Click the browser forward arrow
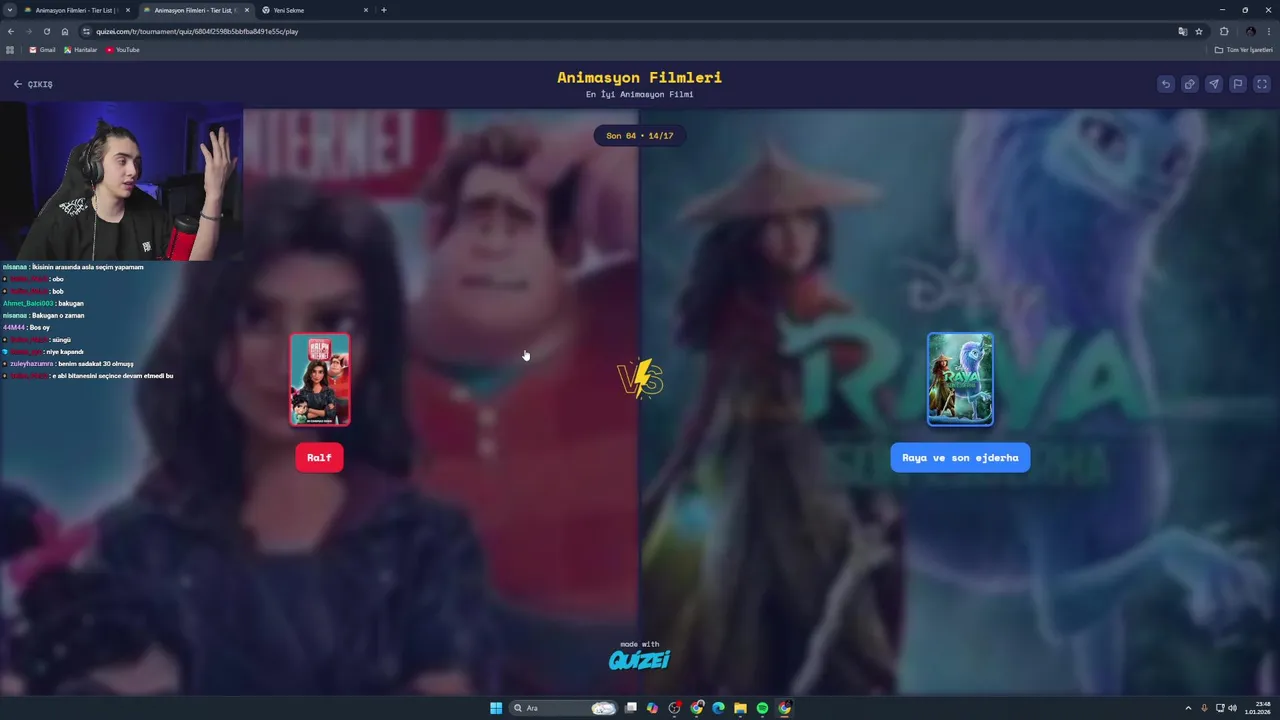The height and width of the screenshot is (720, 1280). pyautogui.click(x=28, y=31)
